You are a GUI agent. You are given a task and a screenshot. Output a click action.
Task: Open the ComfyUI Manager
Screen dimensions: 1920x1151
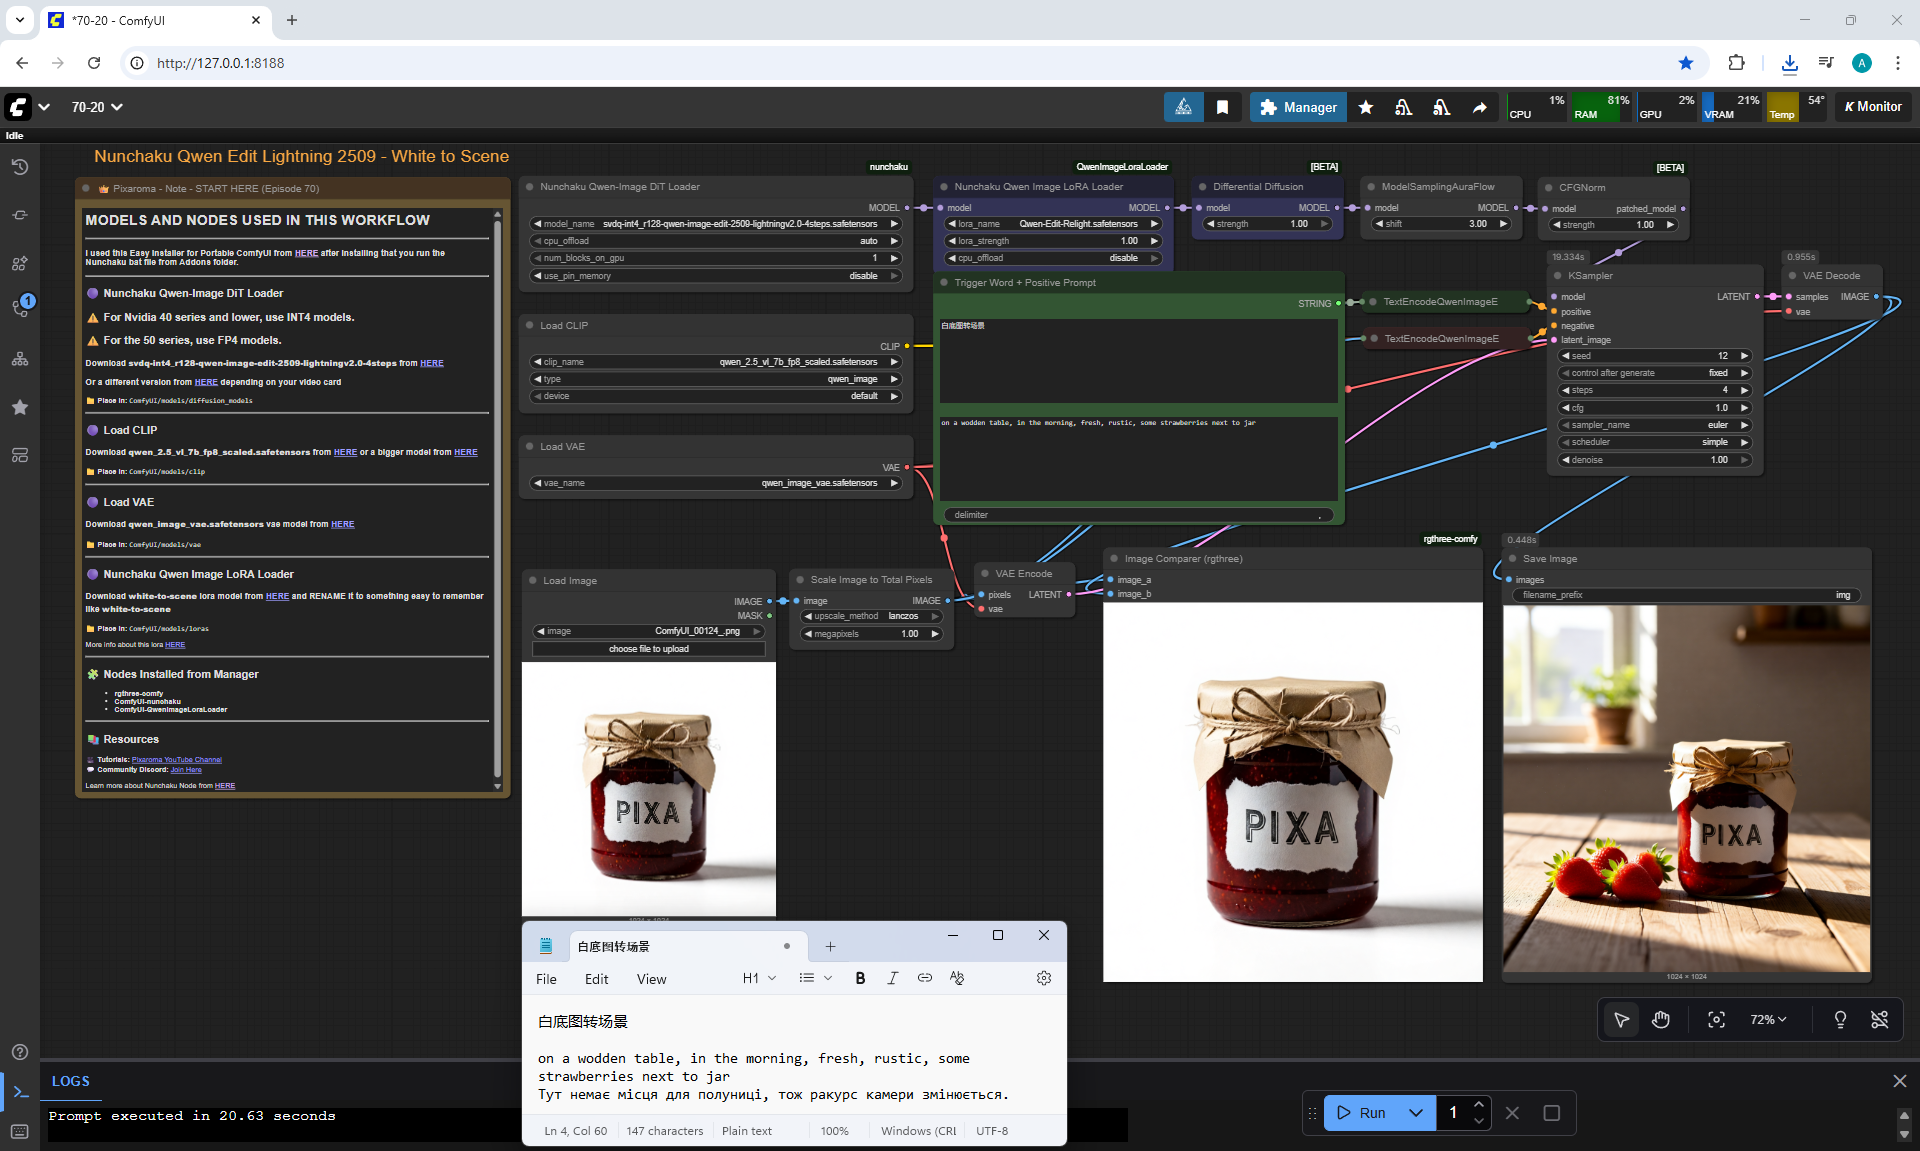tap(1298, 107)
